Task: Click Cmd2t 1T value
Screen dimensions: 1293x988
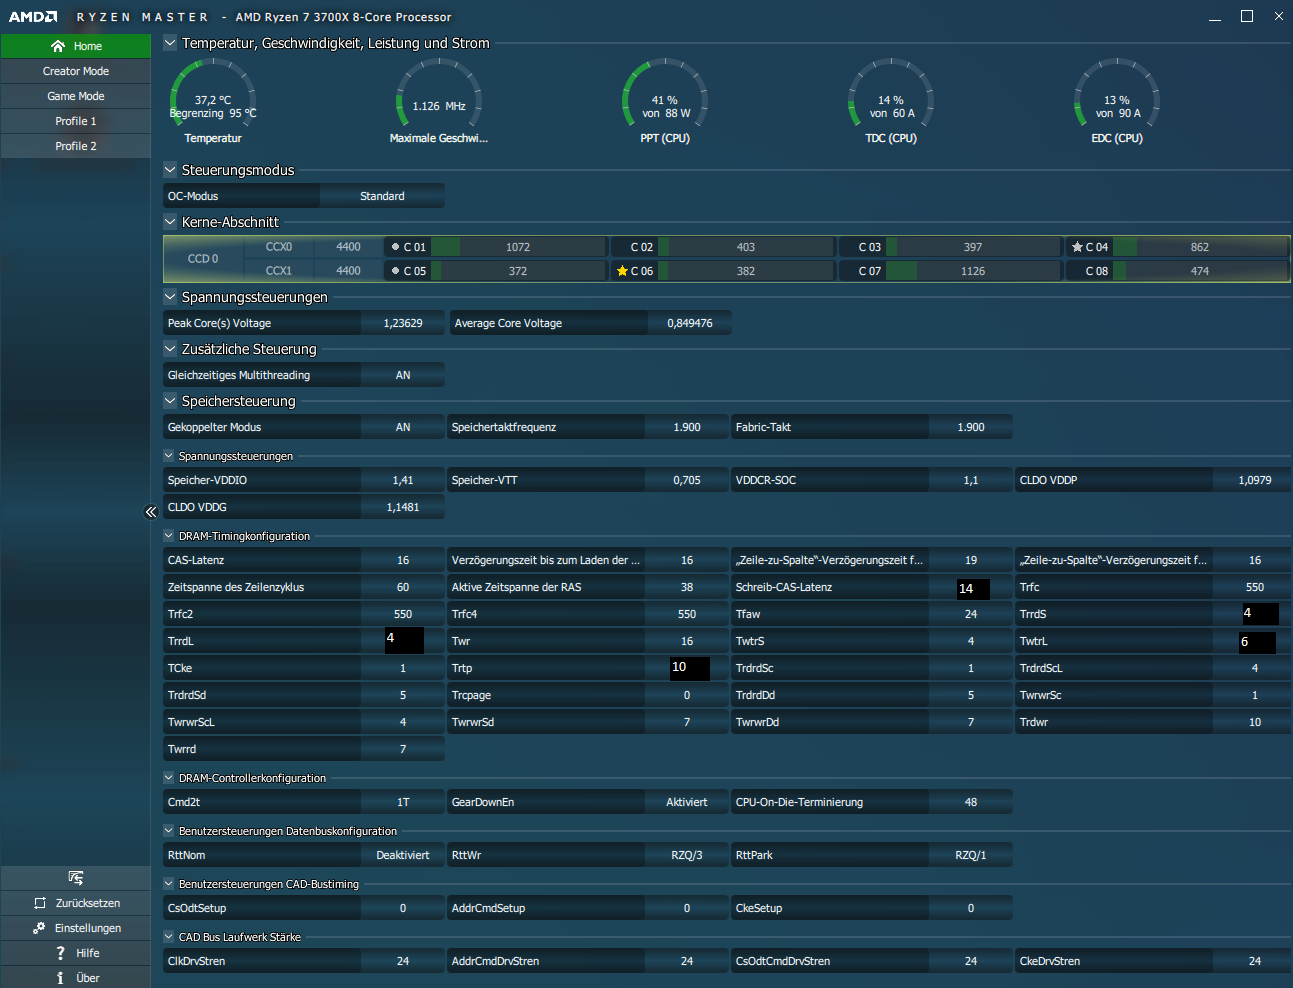Action: pyautogui.click(x=403, y=802)
